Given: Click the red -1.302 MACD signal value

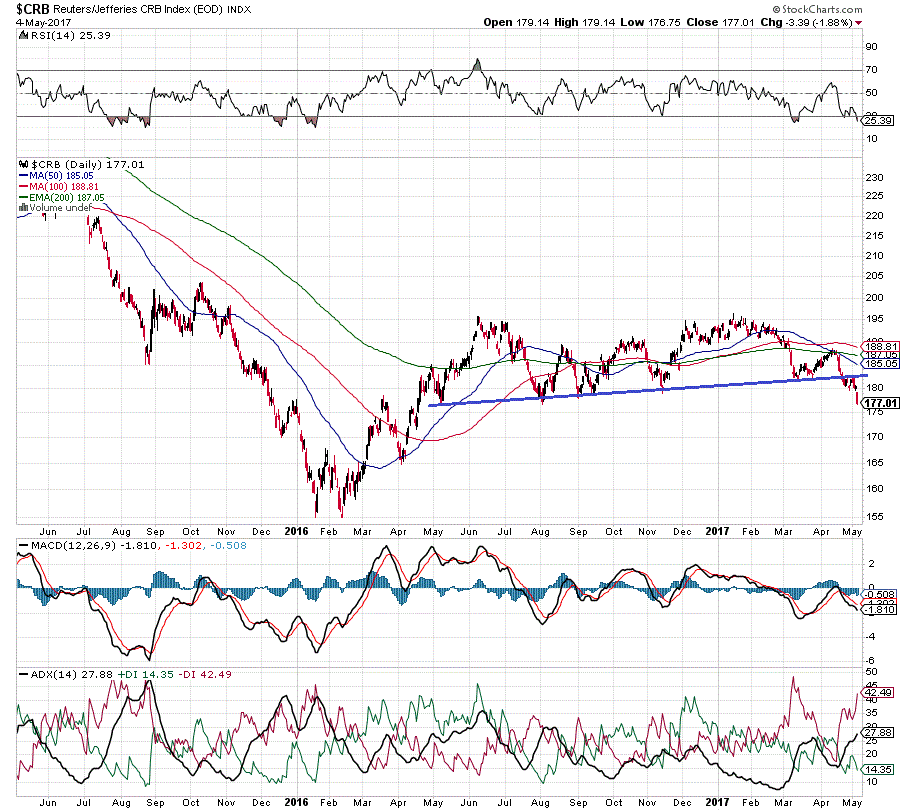Looking at the screenshot, I should point(184,545).
